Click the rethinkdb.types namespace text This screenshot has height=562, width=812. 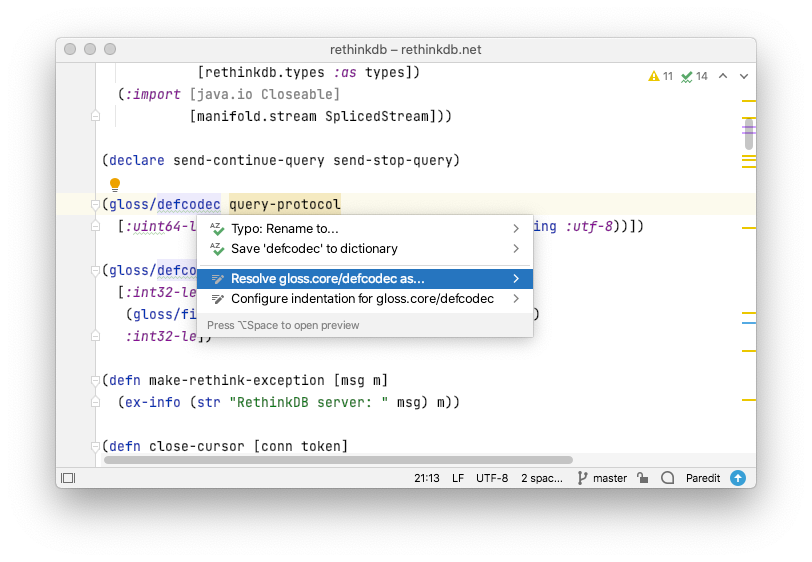pos(265,72)
